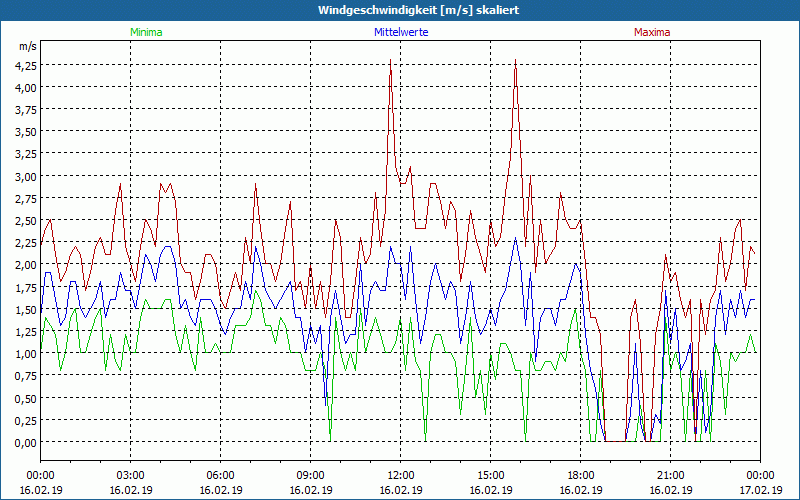This screenshot has width=800, height=500.
Task: Click the 3,00 y-axis value
Action: (26, 176)
